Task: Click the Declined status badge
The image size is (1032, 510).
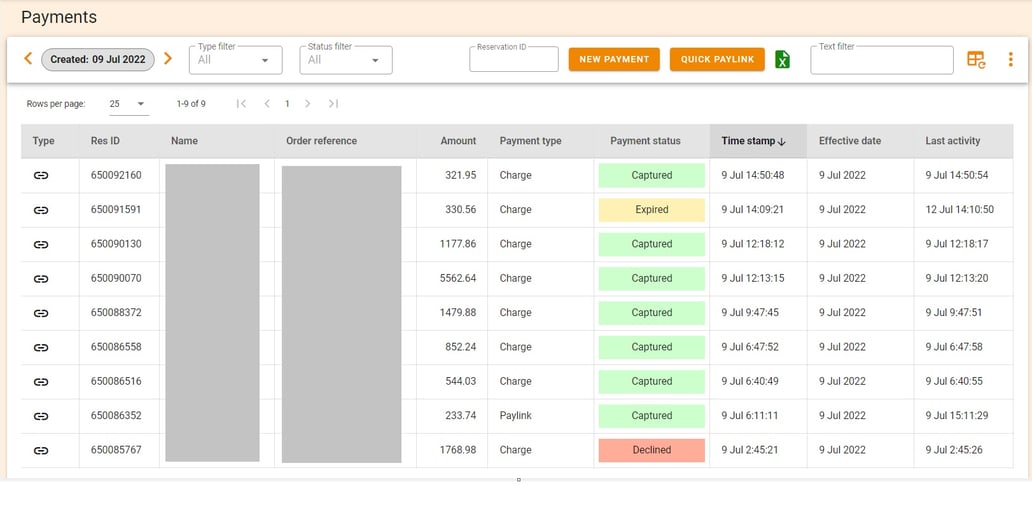Action: pos(652,450)
